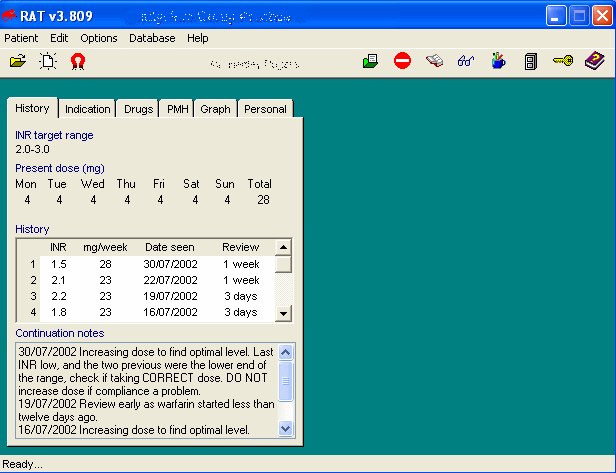Click the red stop sign icon
This screenshot has height=473, width=616.
point(402,61)
